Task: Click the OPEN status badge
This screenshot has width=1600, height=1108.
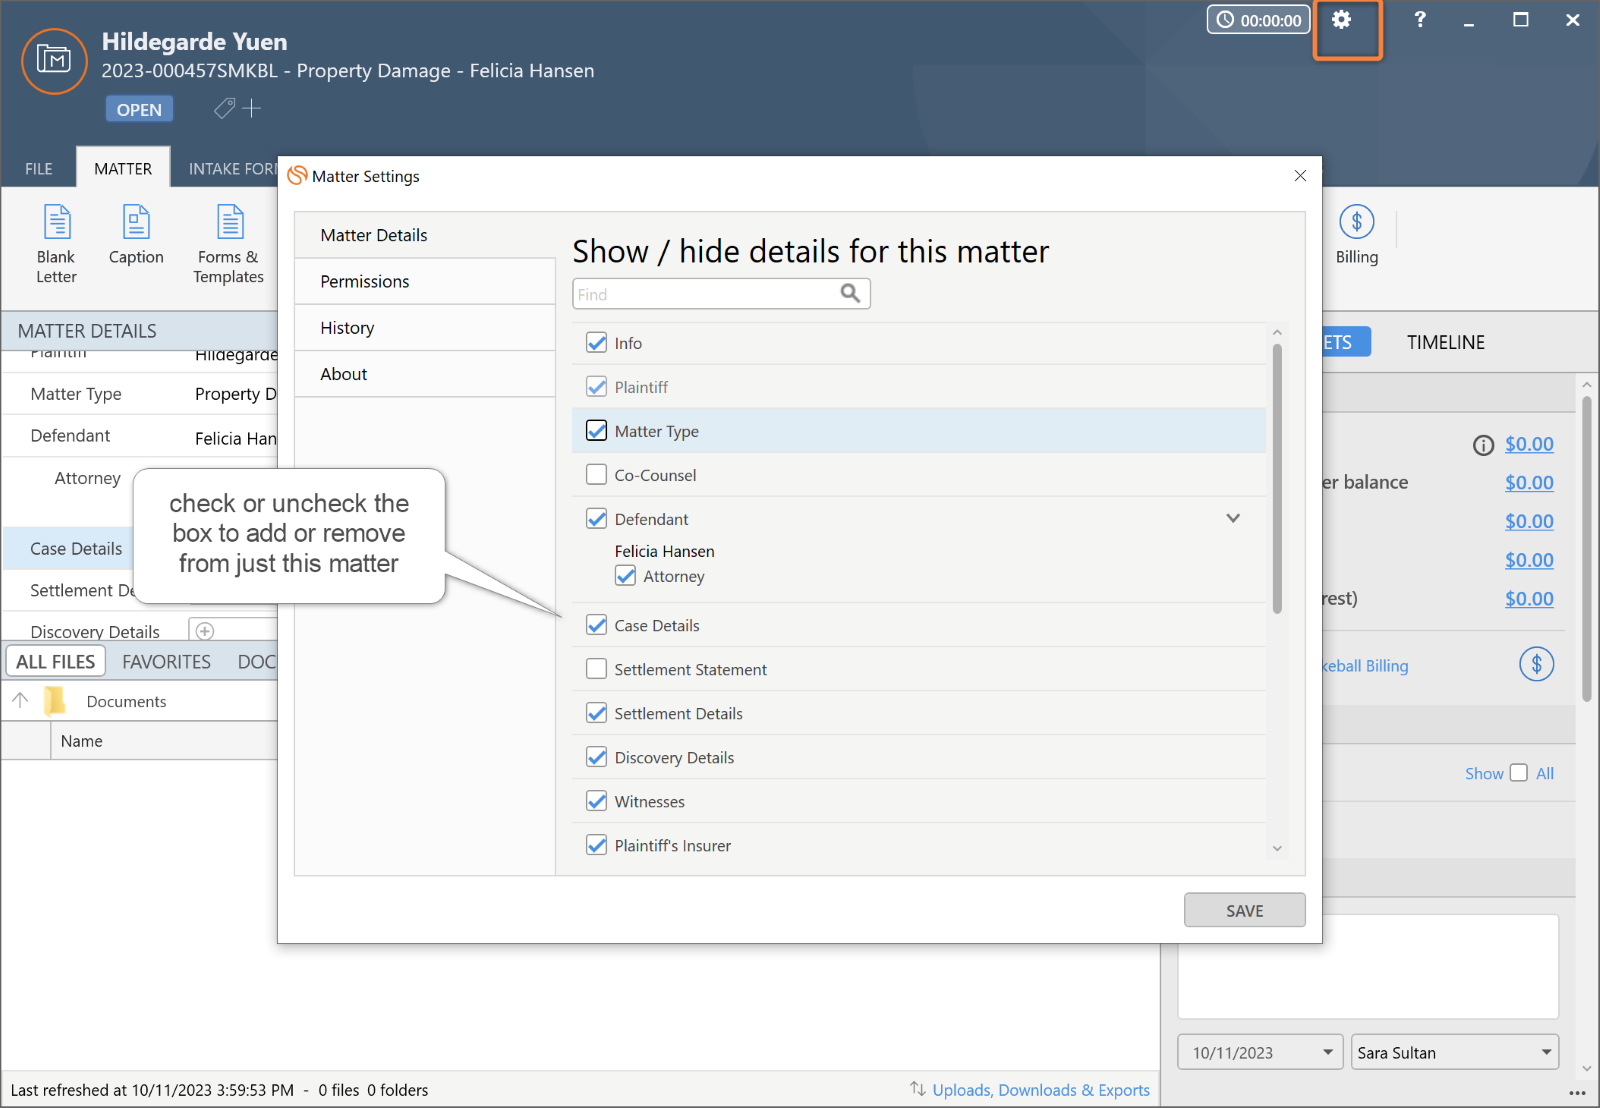Action: click(x=139, y=109)
